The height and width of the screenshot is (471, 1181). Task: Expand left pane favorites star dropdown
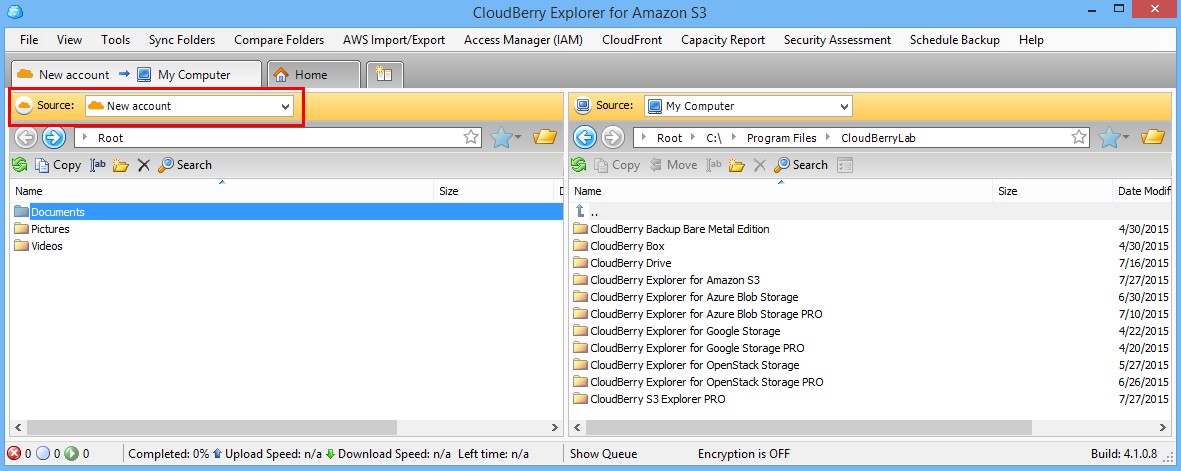pos(517,137)
